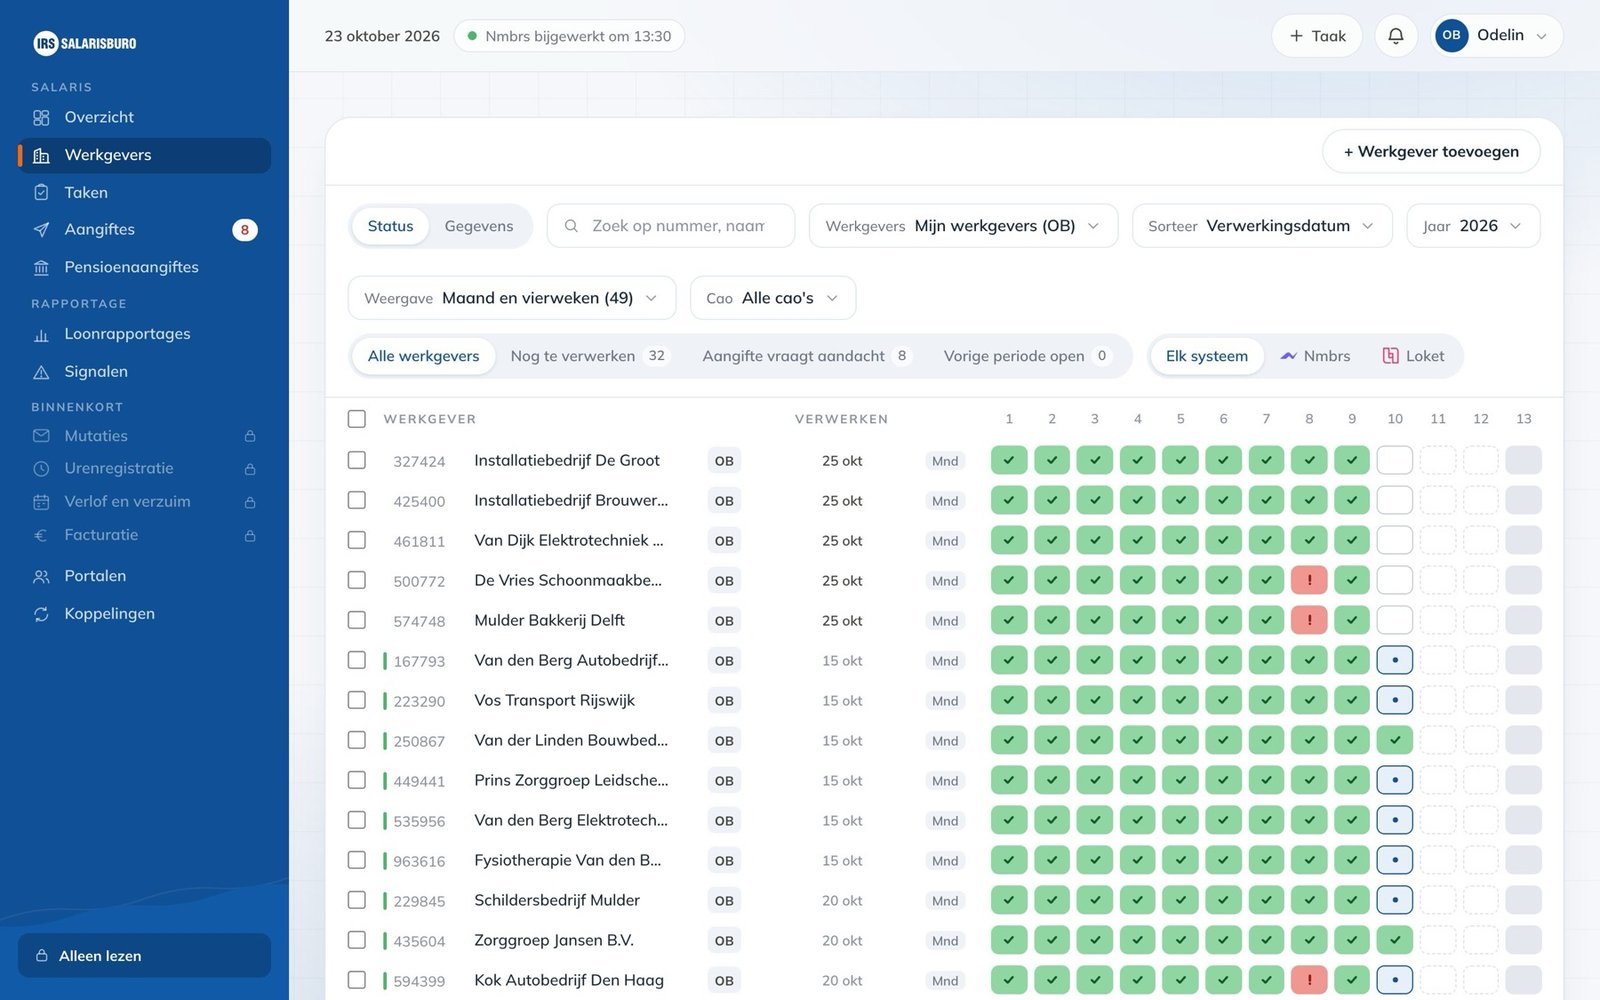The width and height of the screenshot is (1600, 1000).
Task: Check the box for De Vries Schoonmaakbedrijf
Action: click(x=357, y=580)
